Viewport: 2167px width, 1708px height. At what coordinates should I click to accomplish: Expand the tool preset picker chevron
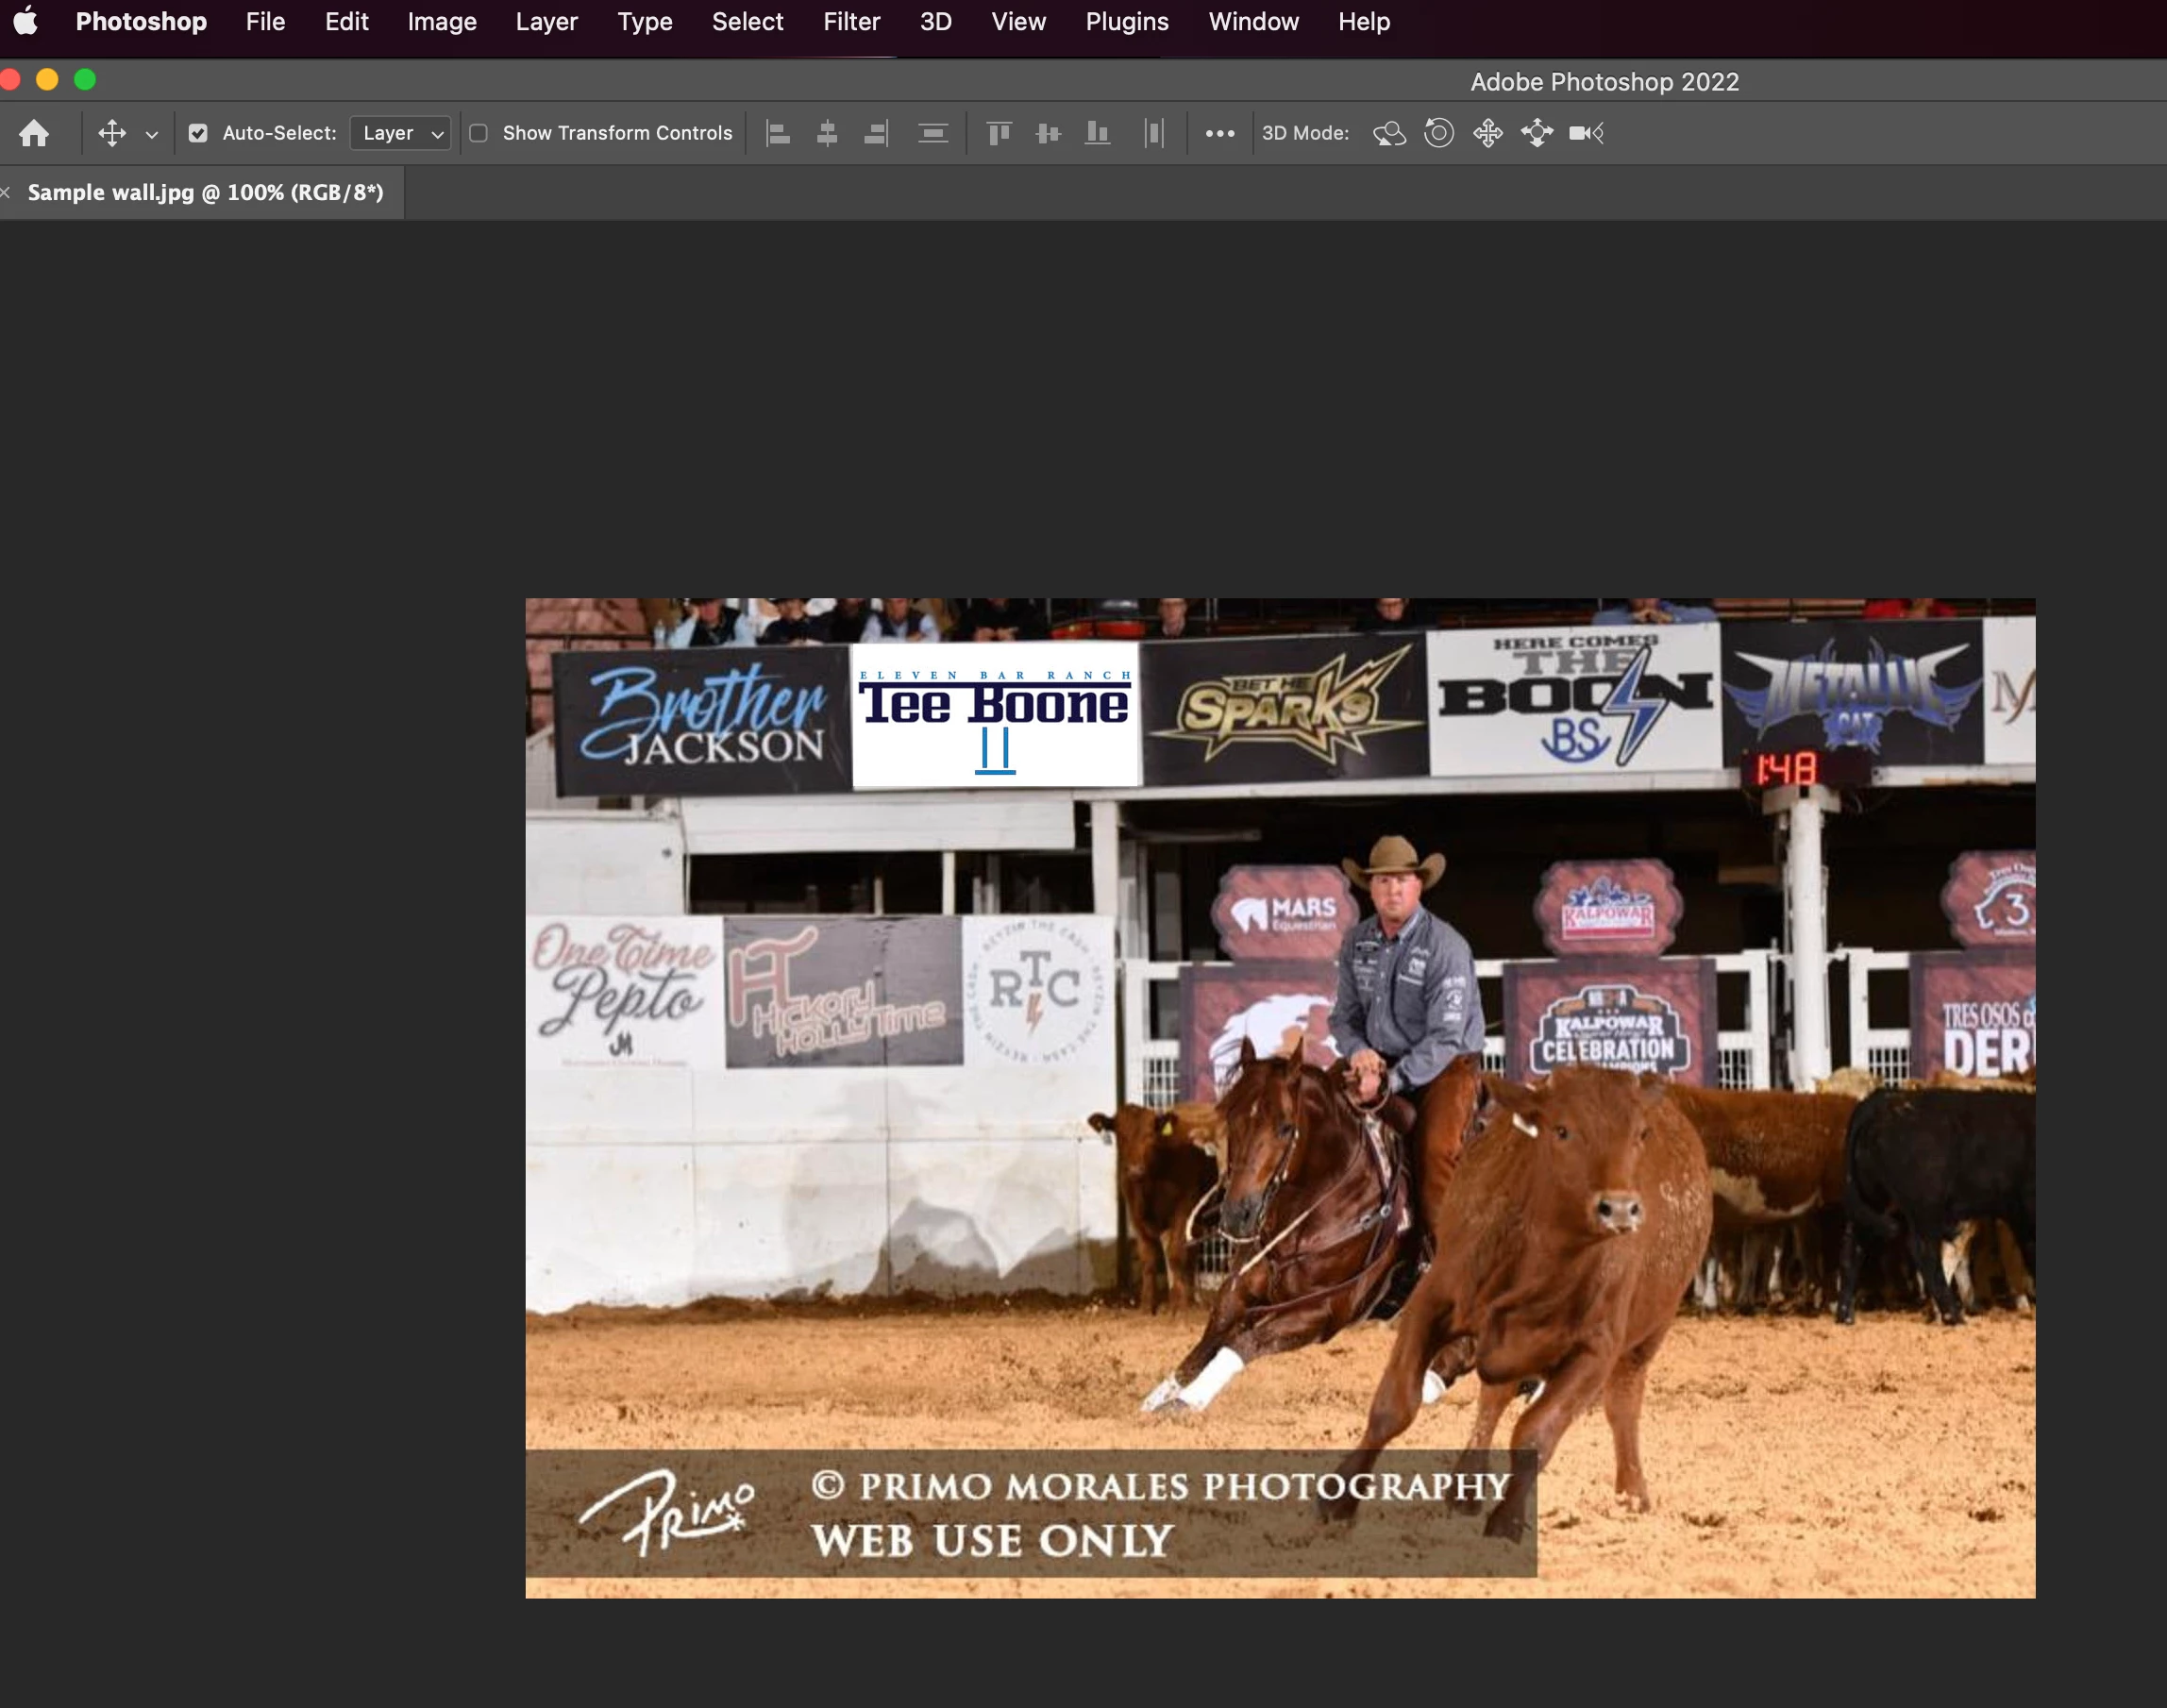[x=152, y=134]
